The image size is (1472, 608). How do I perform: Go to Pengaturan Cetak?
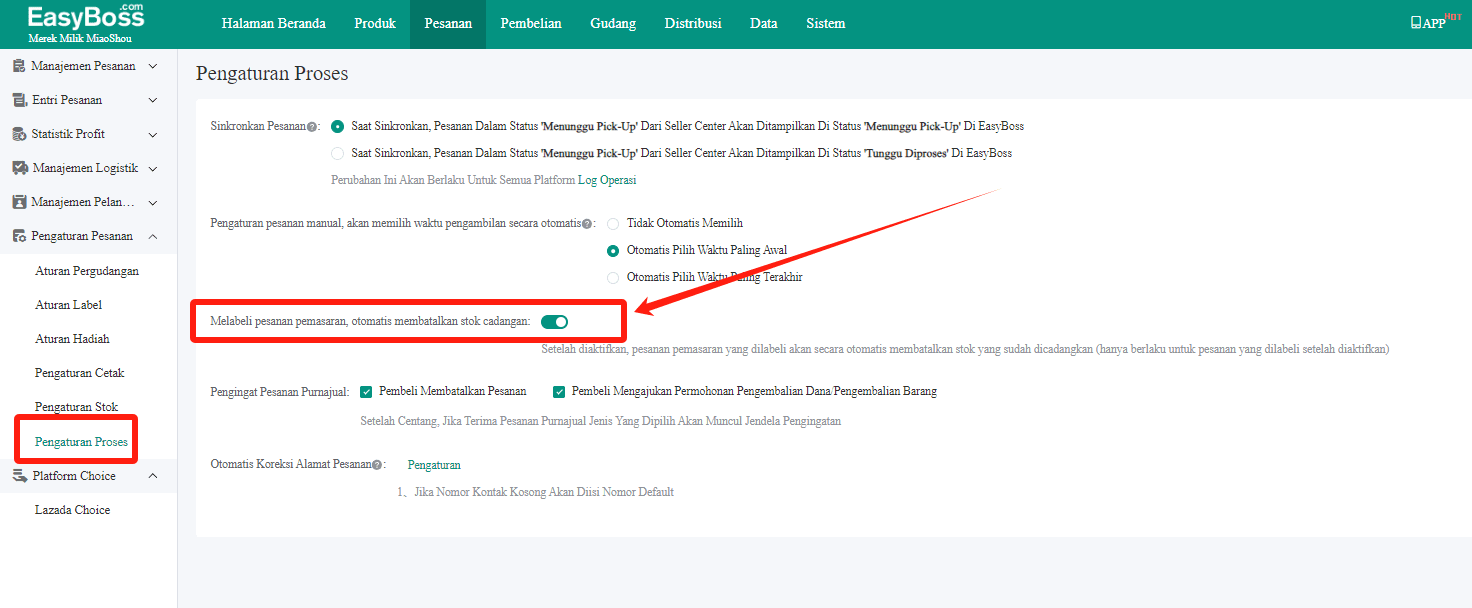tap(80, 373)
